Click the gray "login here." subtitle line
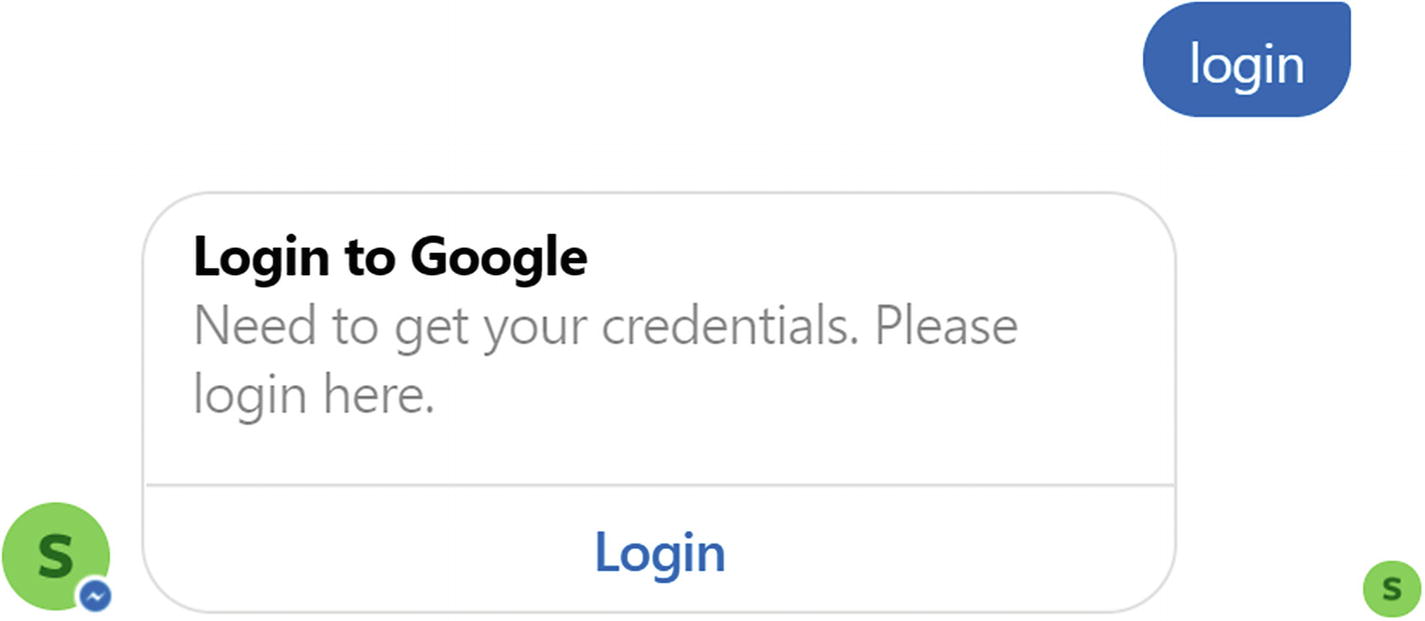This screenshot has height=621, width=1425. 314,394
